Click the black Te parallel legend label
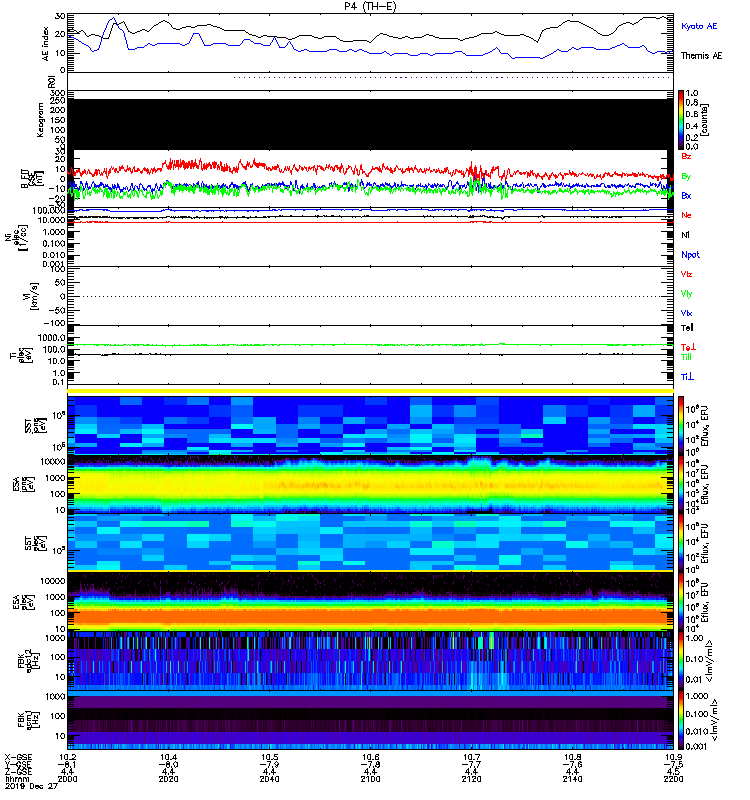 pyautogui.click(x=687, y=328)
